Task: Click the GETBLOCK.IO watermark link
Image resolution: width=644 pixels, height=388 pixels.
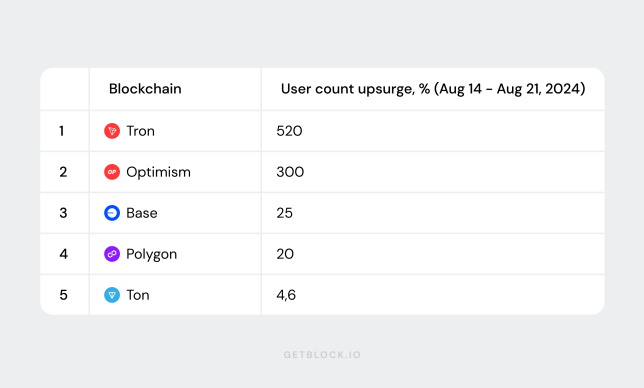Action: pos(322,355)
